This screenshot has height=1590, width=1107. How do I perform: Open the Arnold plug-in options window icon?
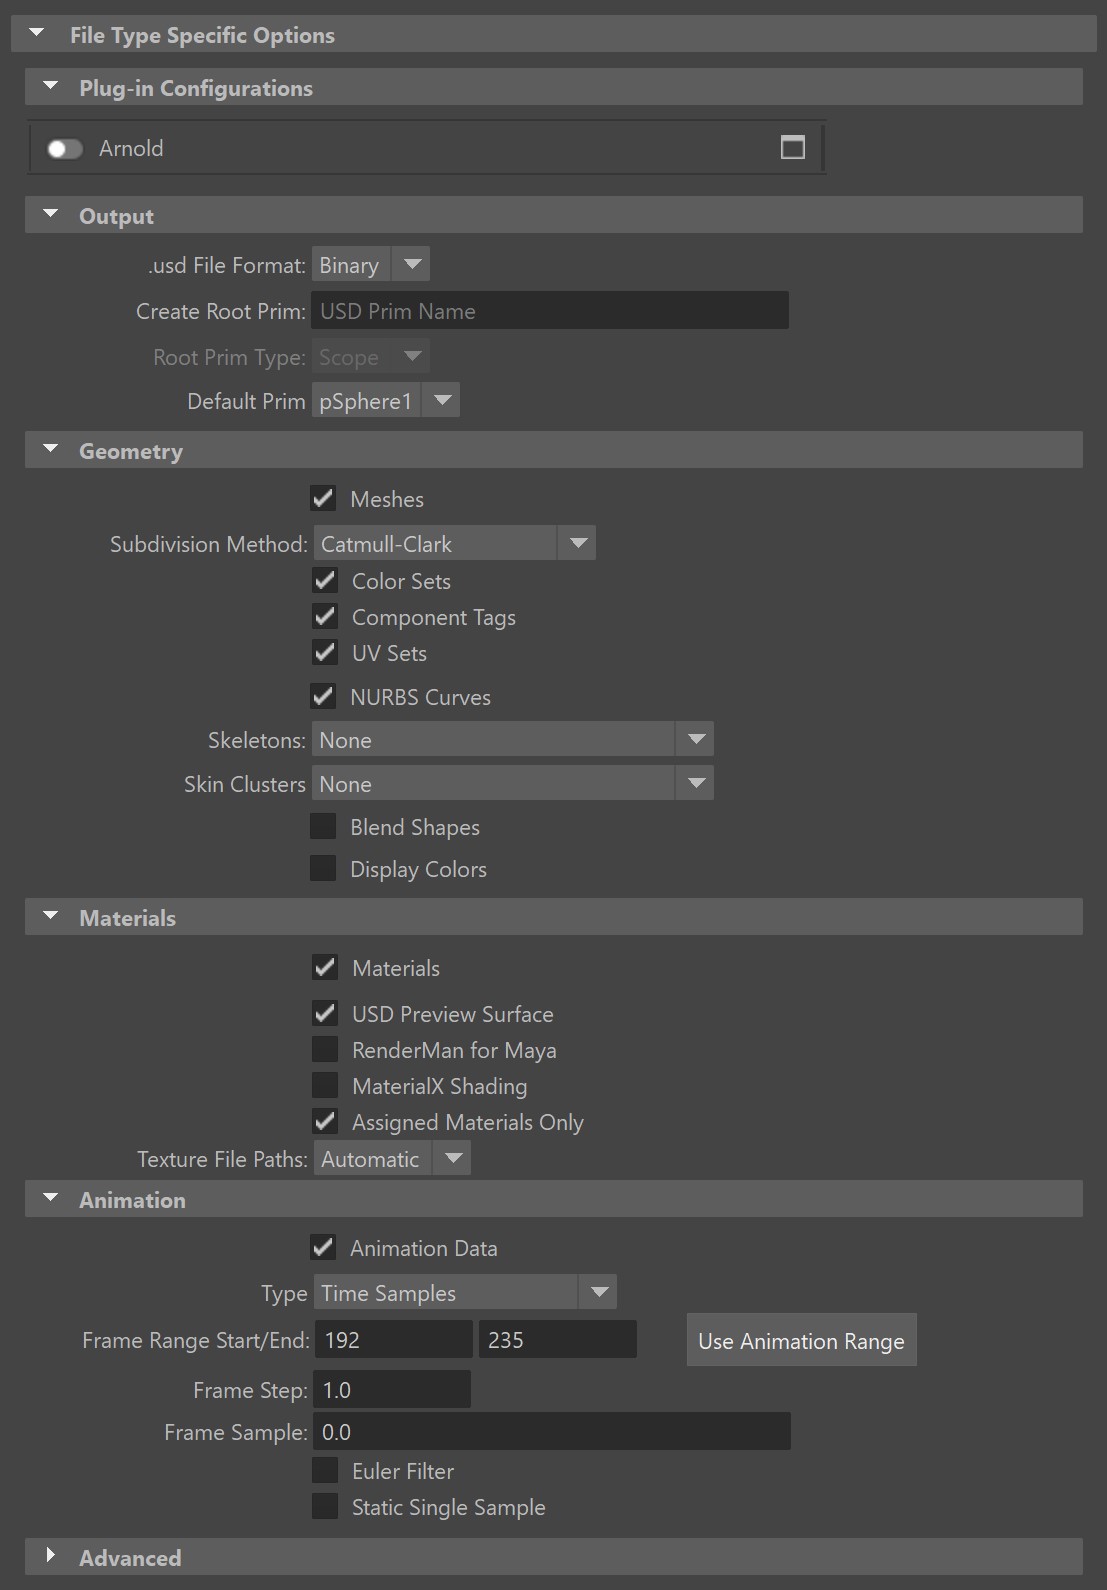coord(792,148)
